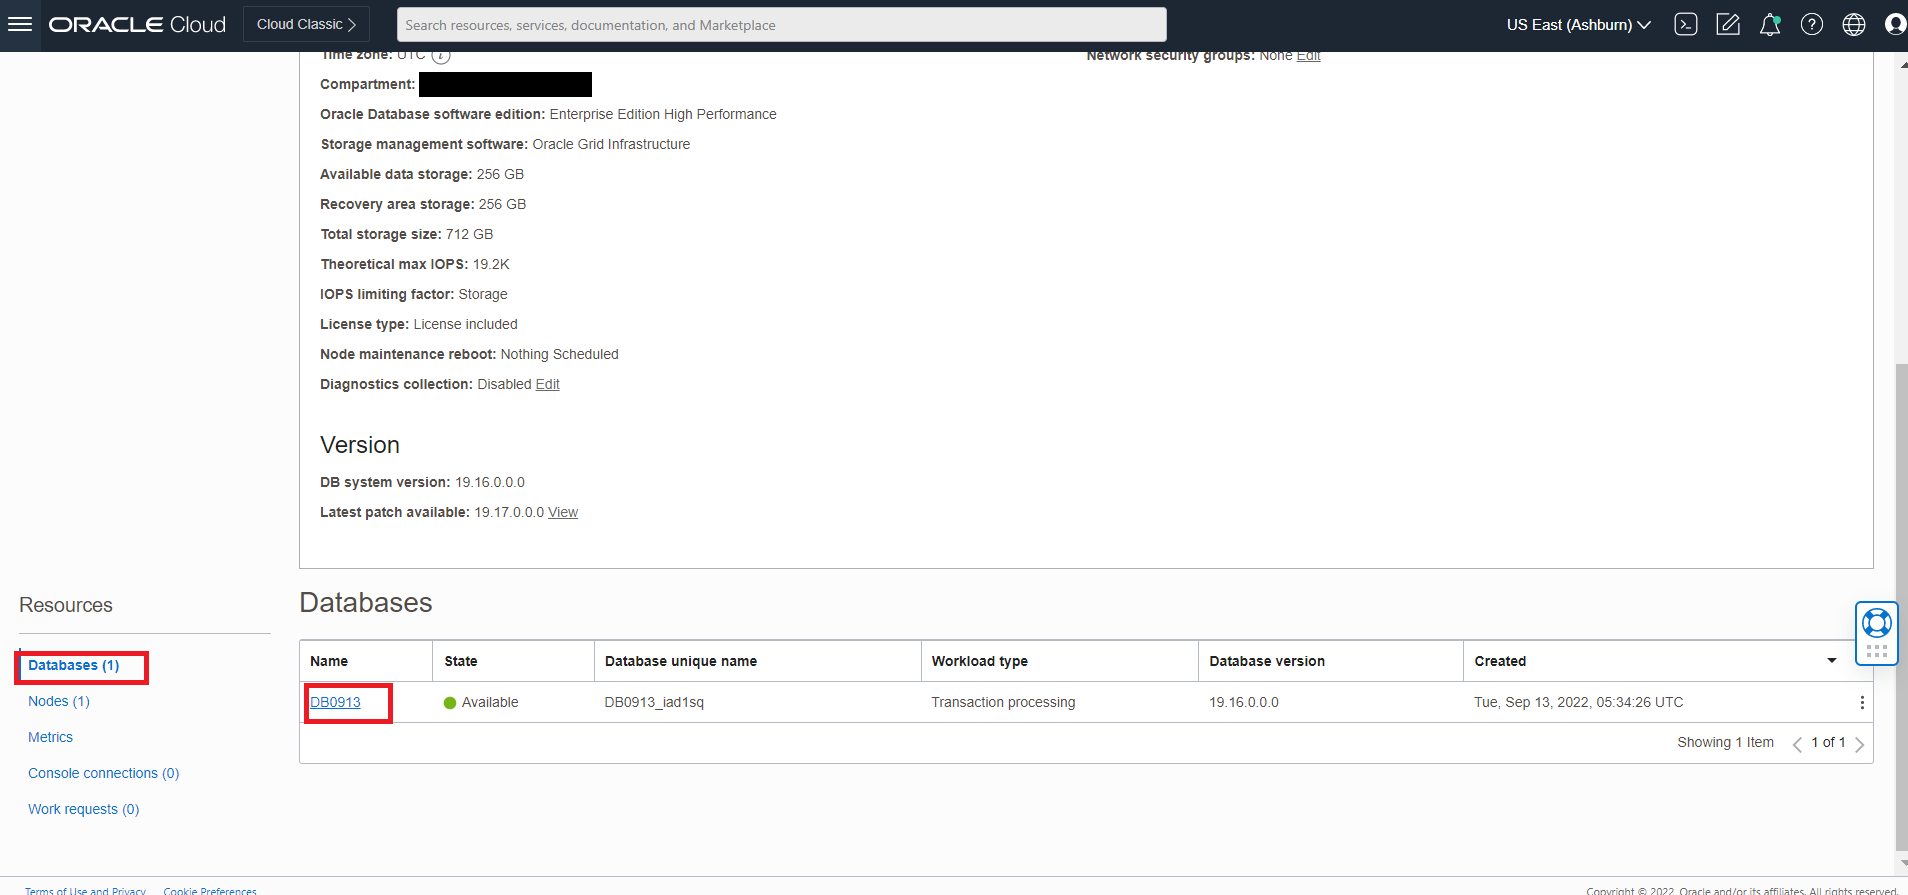View the latest patch available

[563, 512]
